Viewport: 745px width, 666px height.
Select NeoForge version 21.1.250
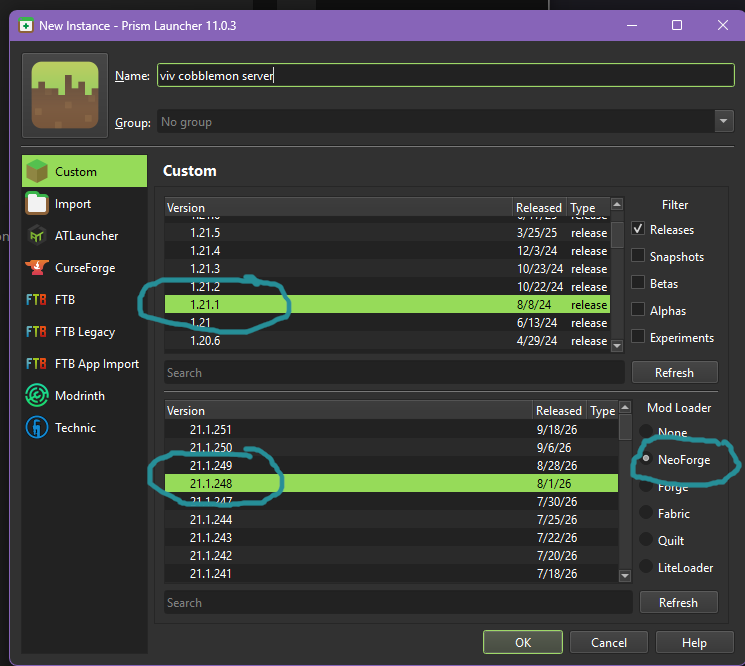tap(392, 447)
